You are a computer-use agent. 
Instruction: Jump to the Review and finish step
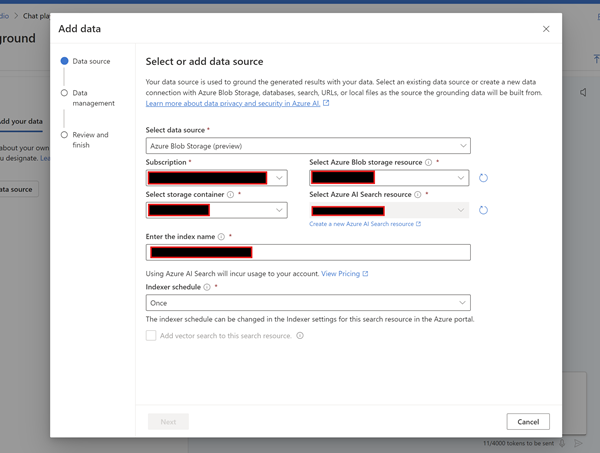(89, 139)
